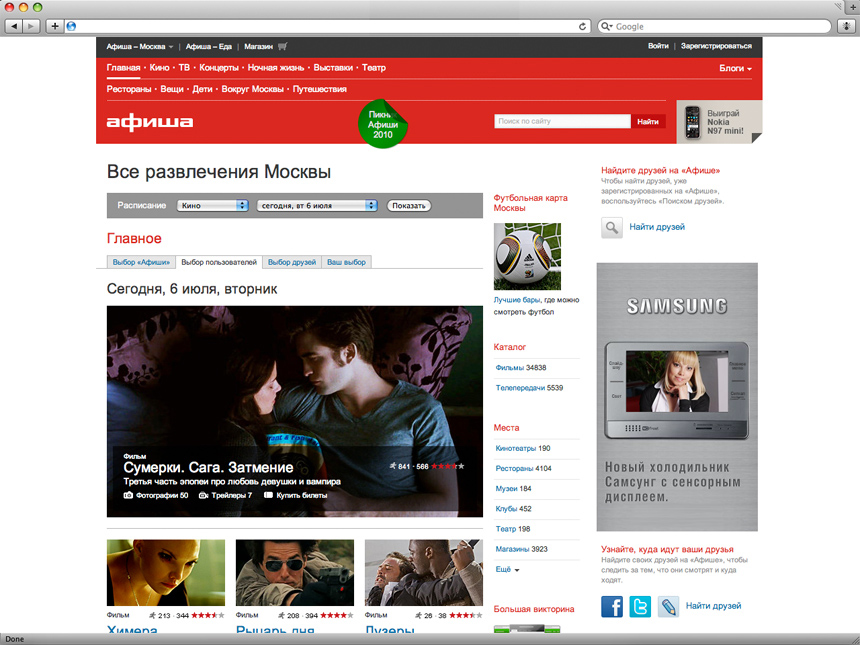The width and height of the screenshot is (860, 645).
Task: Click the афиша logo
Action: tap(150, 122)
